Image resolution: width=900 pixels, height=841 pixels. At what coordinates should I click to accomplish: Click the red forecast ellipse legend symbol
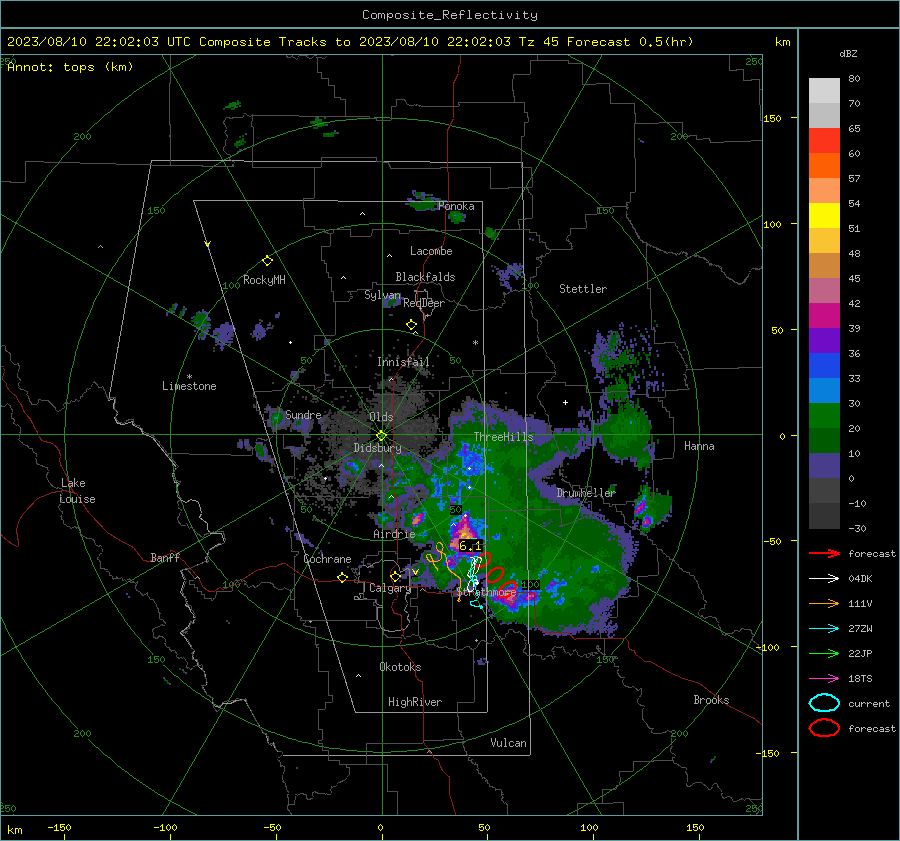tap(824, 728)
